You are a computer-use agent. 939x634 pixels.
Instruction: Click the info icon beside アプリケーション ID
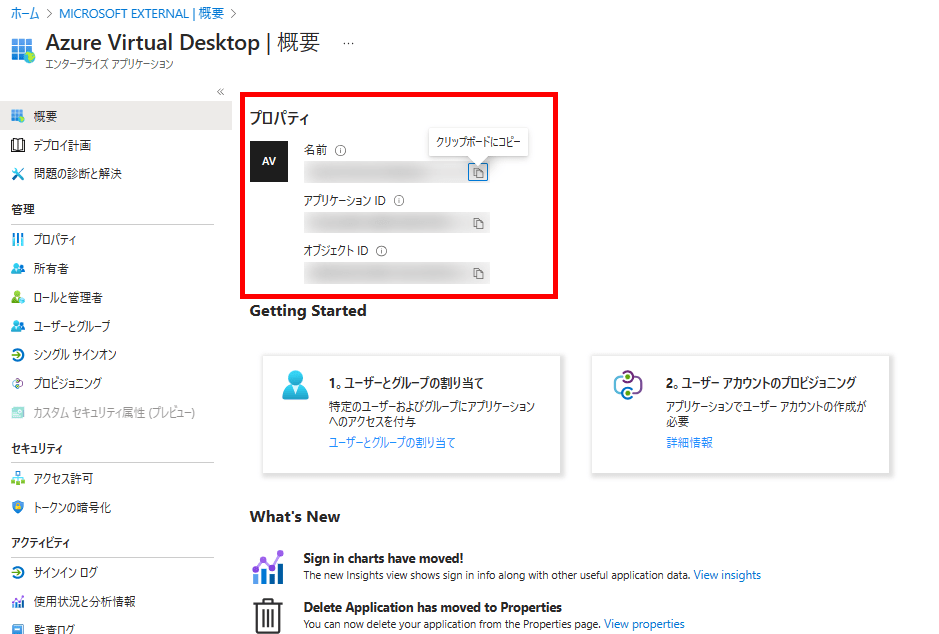399,201
